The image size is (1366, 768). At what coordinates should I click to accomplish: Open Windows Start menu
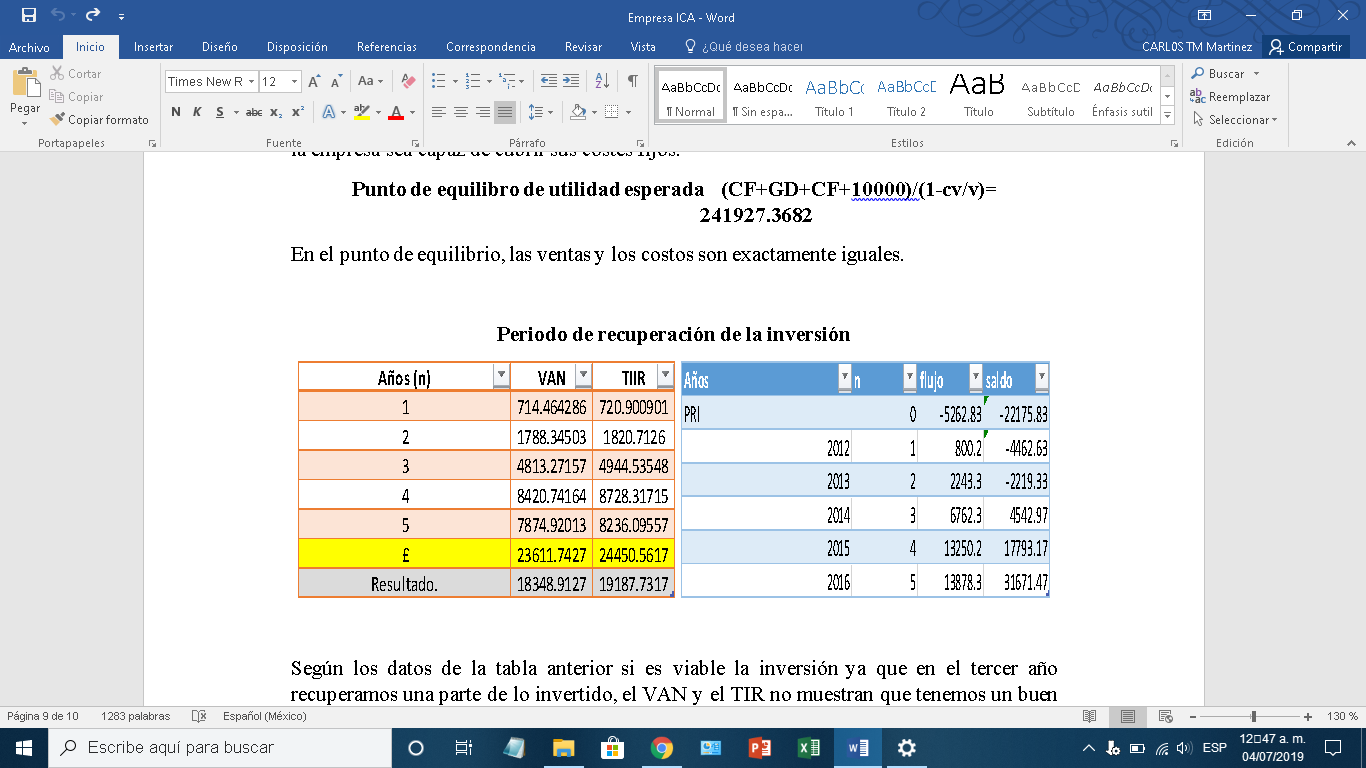coord(24,748)
